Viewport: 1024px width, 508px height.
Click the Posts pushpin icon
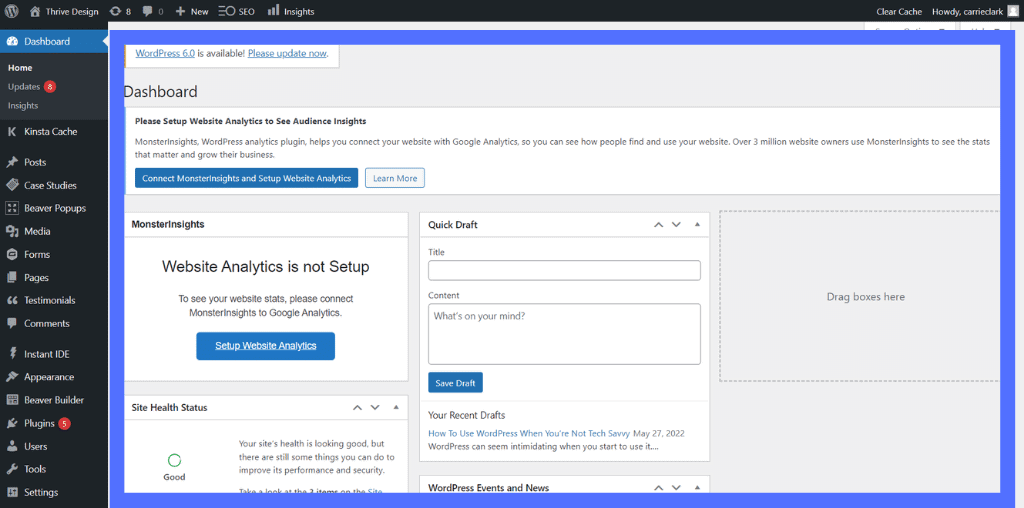click(12, 162)
